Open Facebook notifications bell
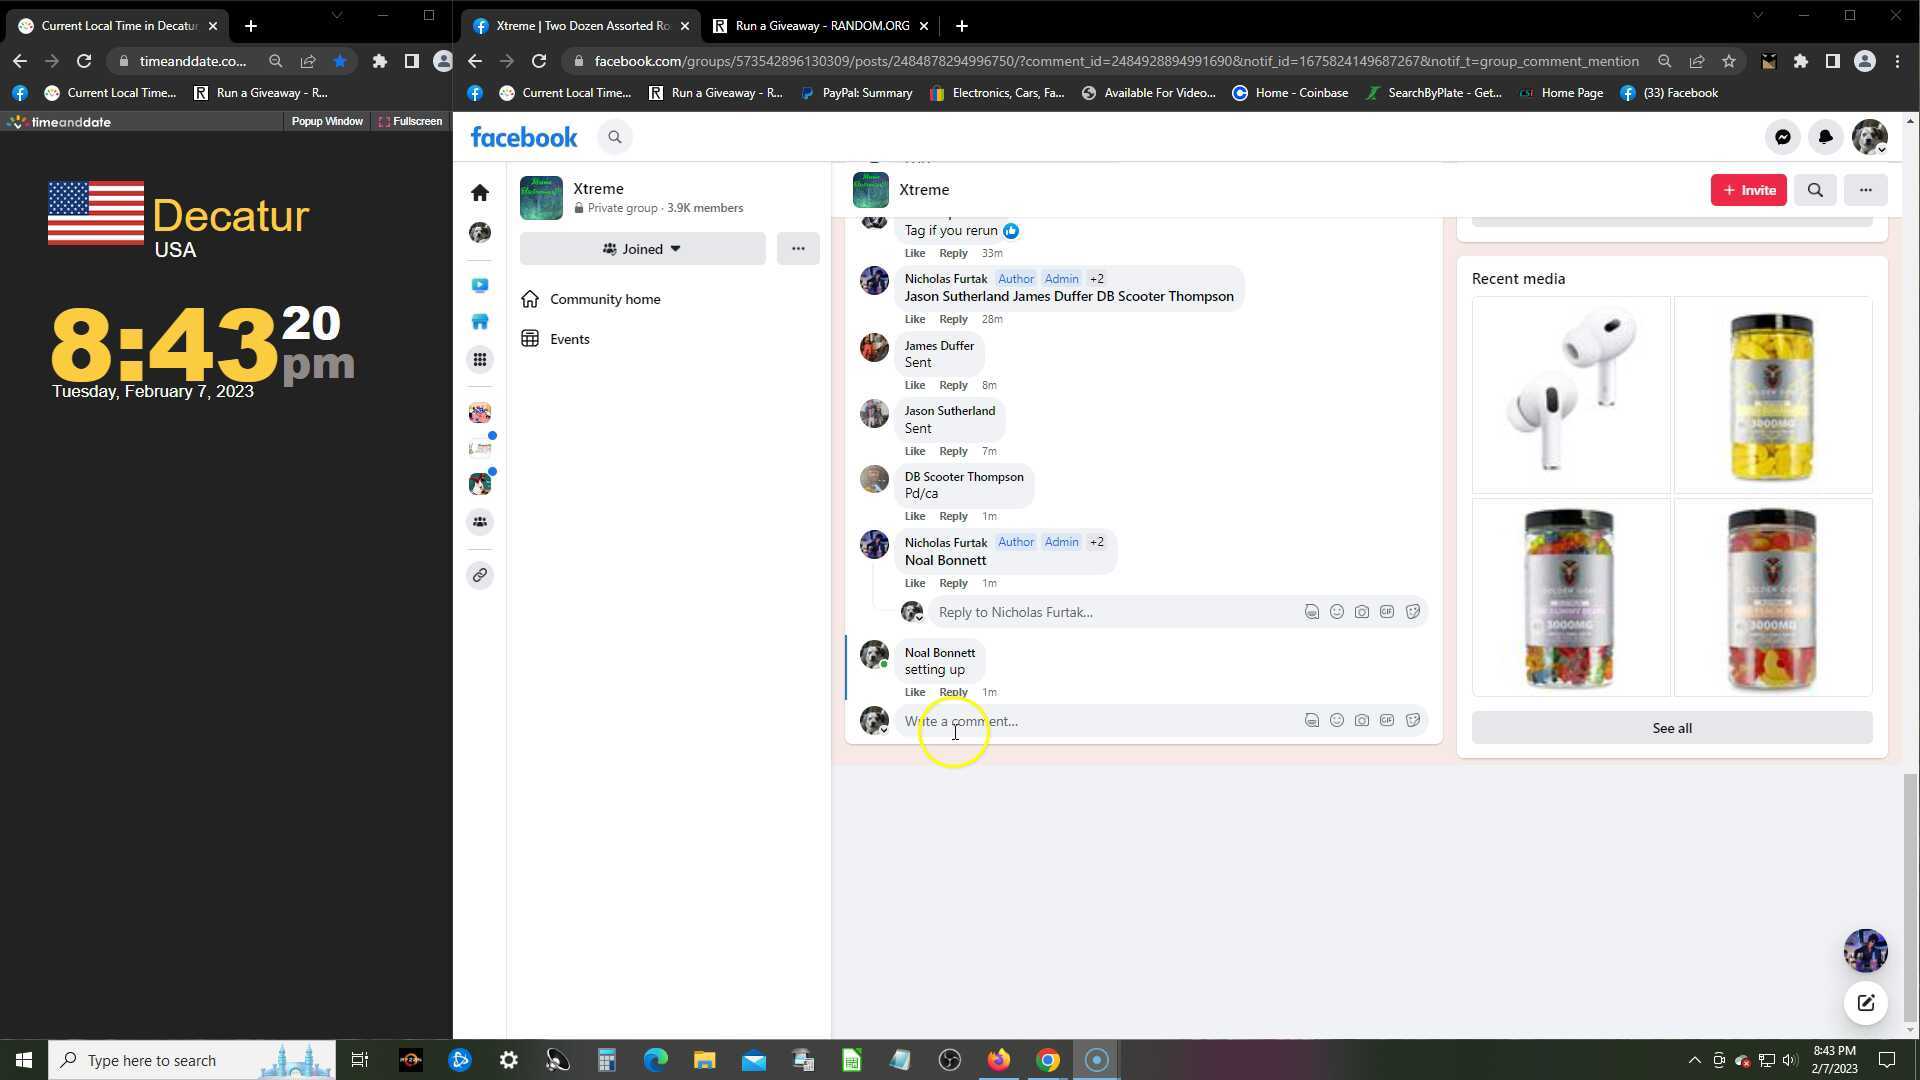1920x1080 pixels. pyautogui.click(x=1825, y=138)
